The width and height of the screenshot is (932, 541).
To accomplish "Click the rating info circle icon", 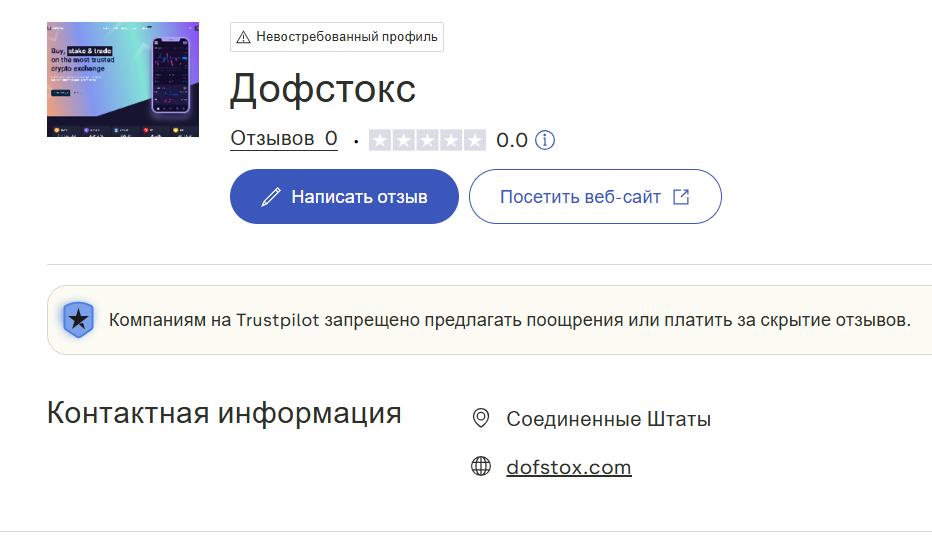I will point(544,140).
